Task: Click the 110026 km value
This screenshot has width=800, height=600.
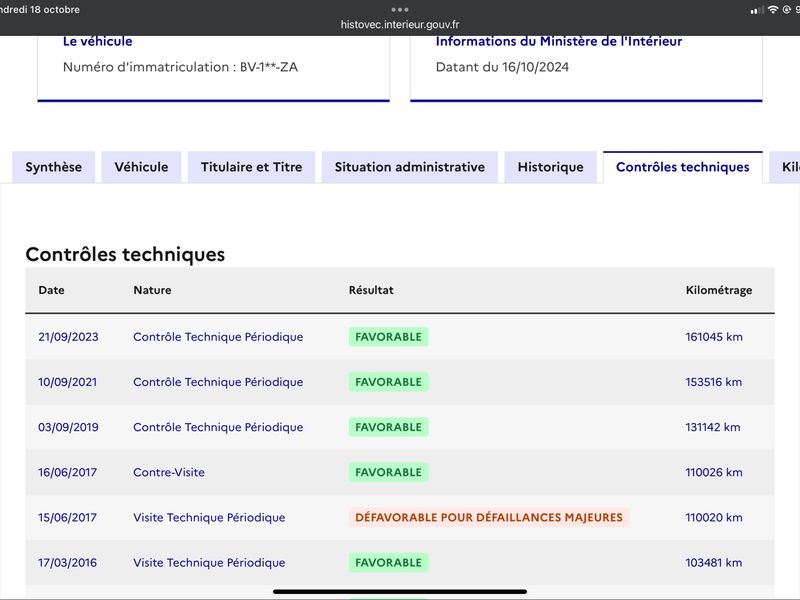Action: [713, 472]
